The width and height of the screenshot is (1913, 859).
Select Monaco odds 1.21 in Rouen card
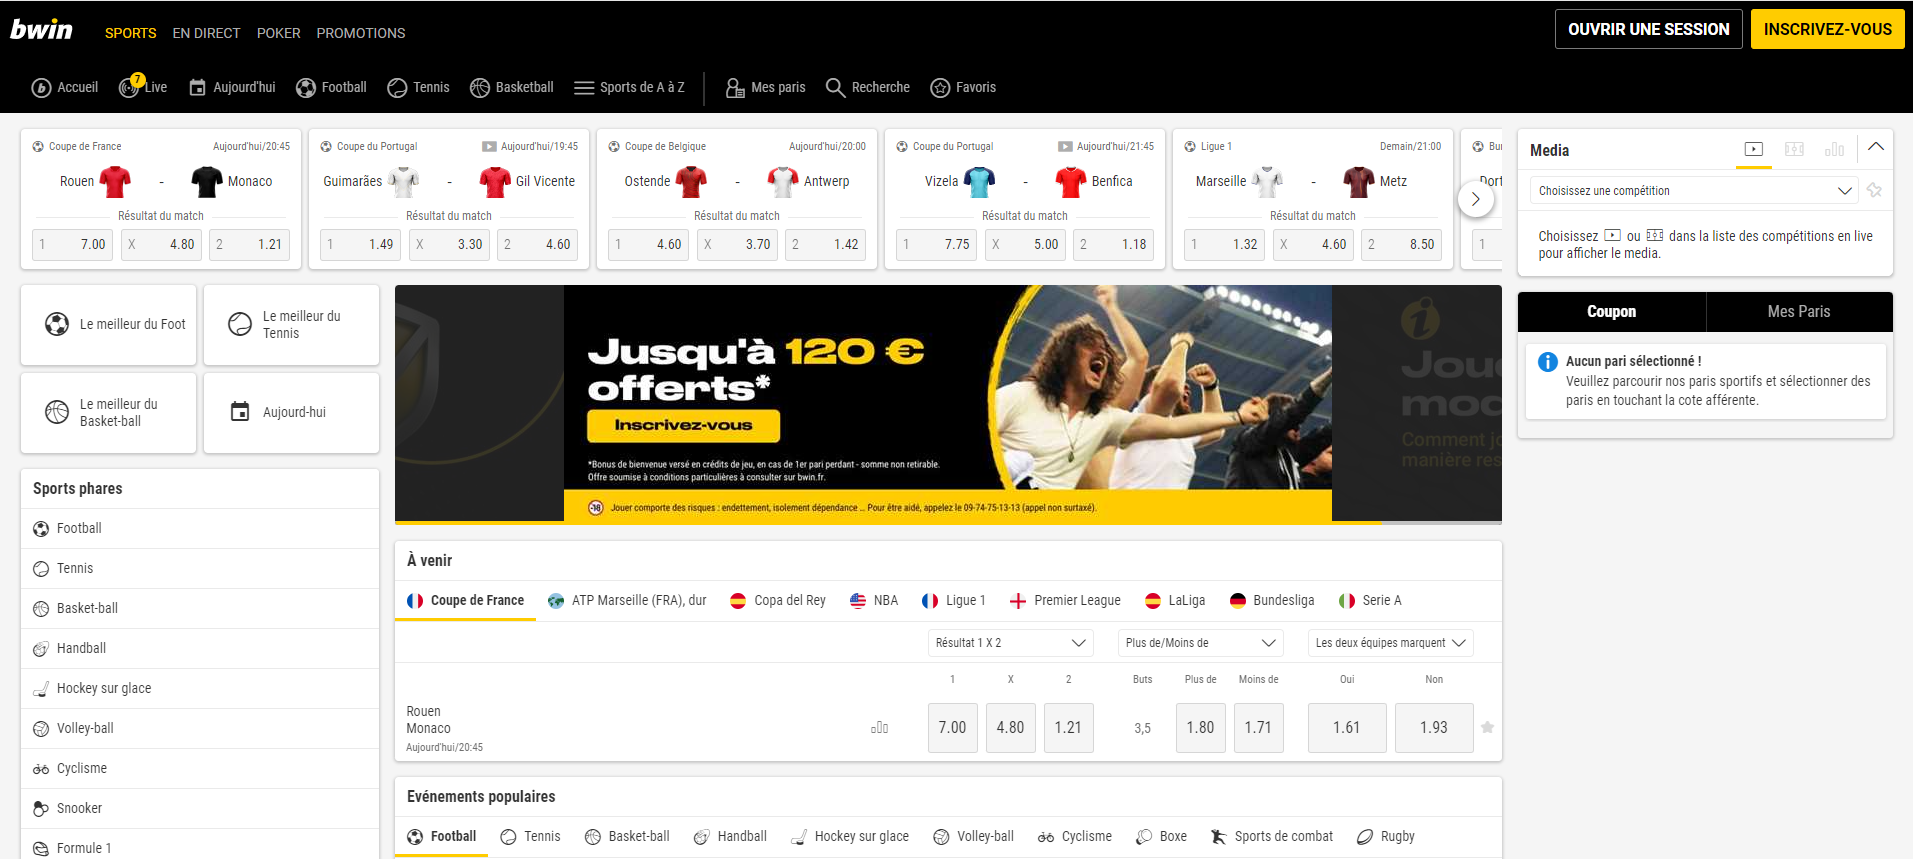250,244
